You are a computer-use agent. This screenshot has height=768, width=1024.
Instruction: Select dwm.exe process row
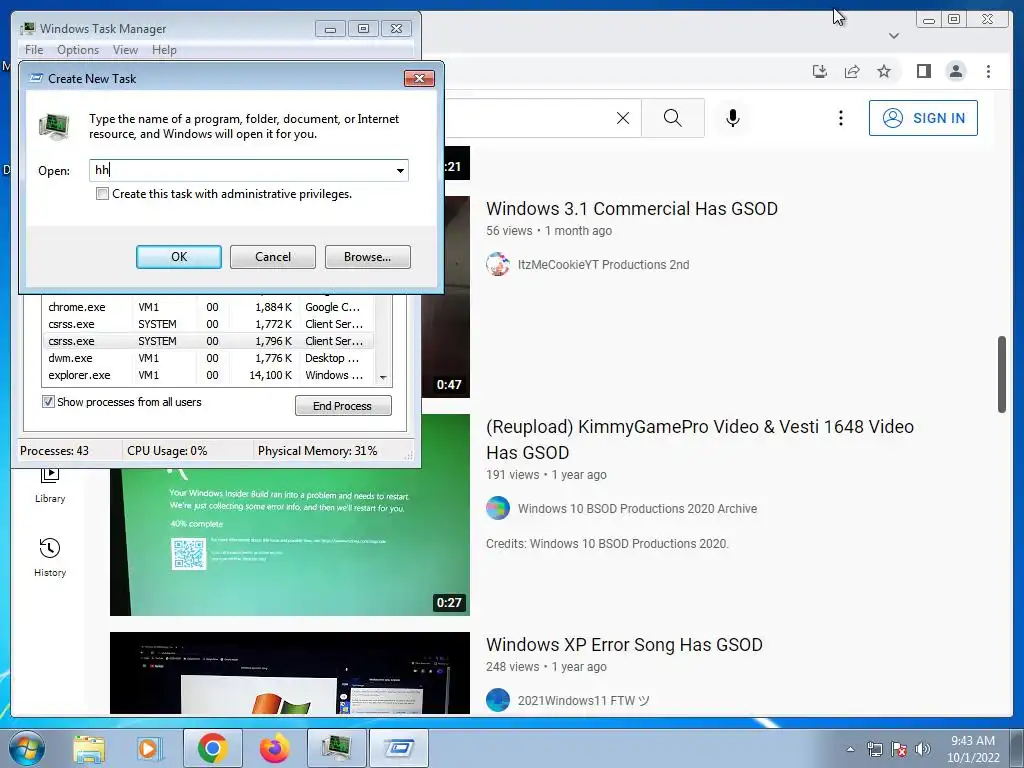(208, 358)
